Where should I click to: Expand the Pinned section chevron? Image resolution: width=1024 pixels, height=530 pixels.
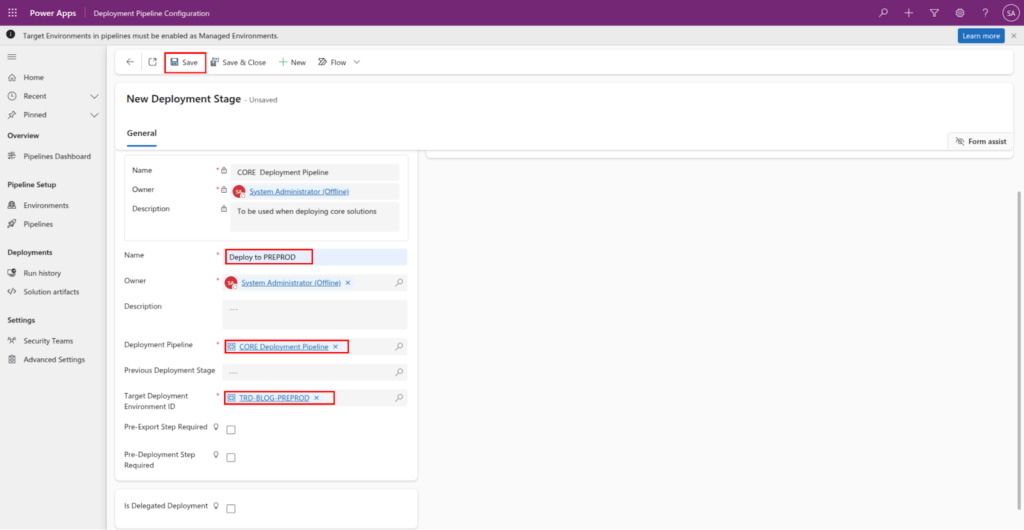coord(94,115)
